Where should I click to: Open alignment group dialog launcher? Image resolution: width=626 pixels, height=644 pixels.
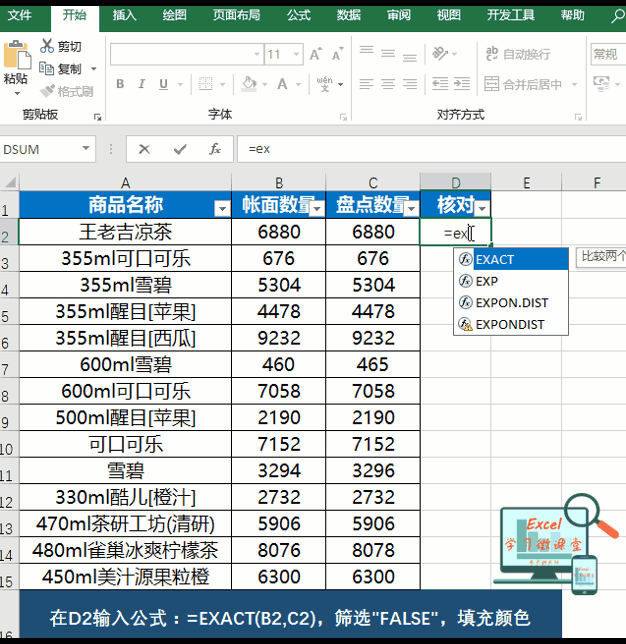click(x=578, y=117)
